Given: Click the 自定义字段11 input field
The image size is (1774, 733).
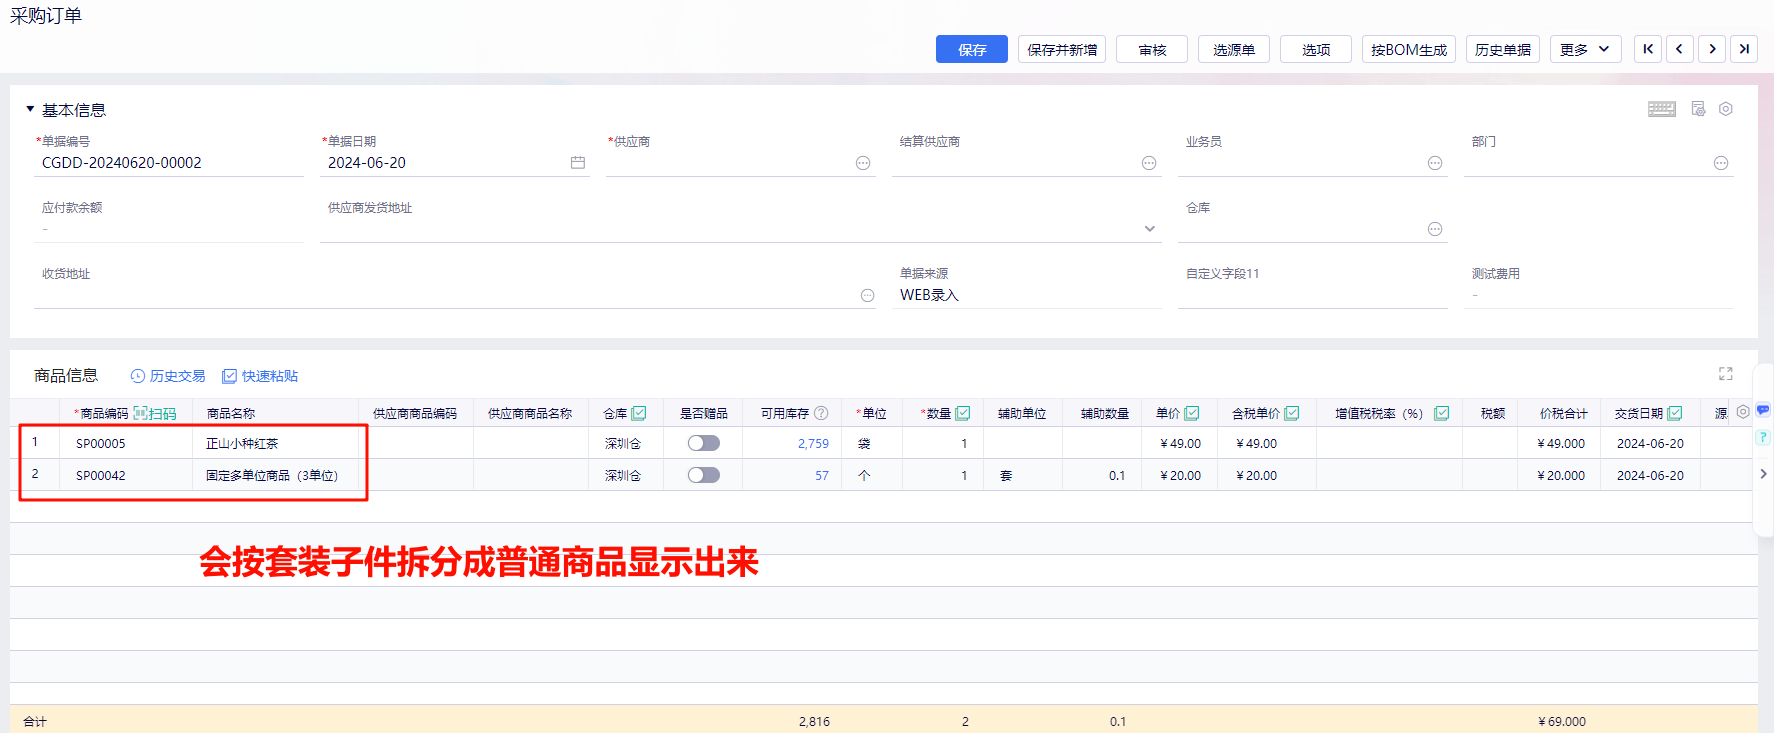Looking at the screenshot, I should [1313, 295].
